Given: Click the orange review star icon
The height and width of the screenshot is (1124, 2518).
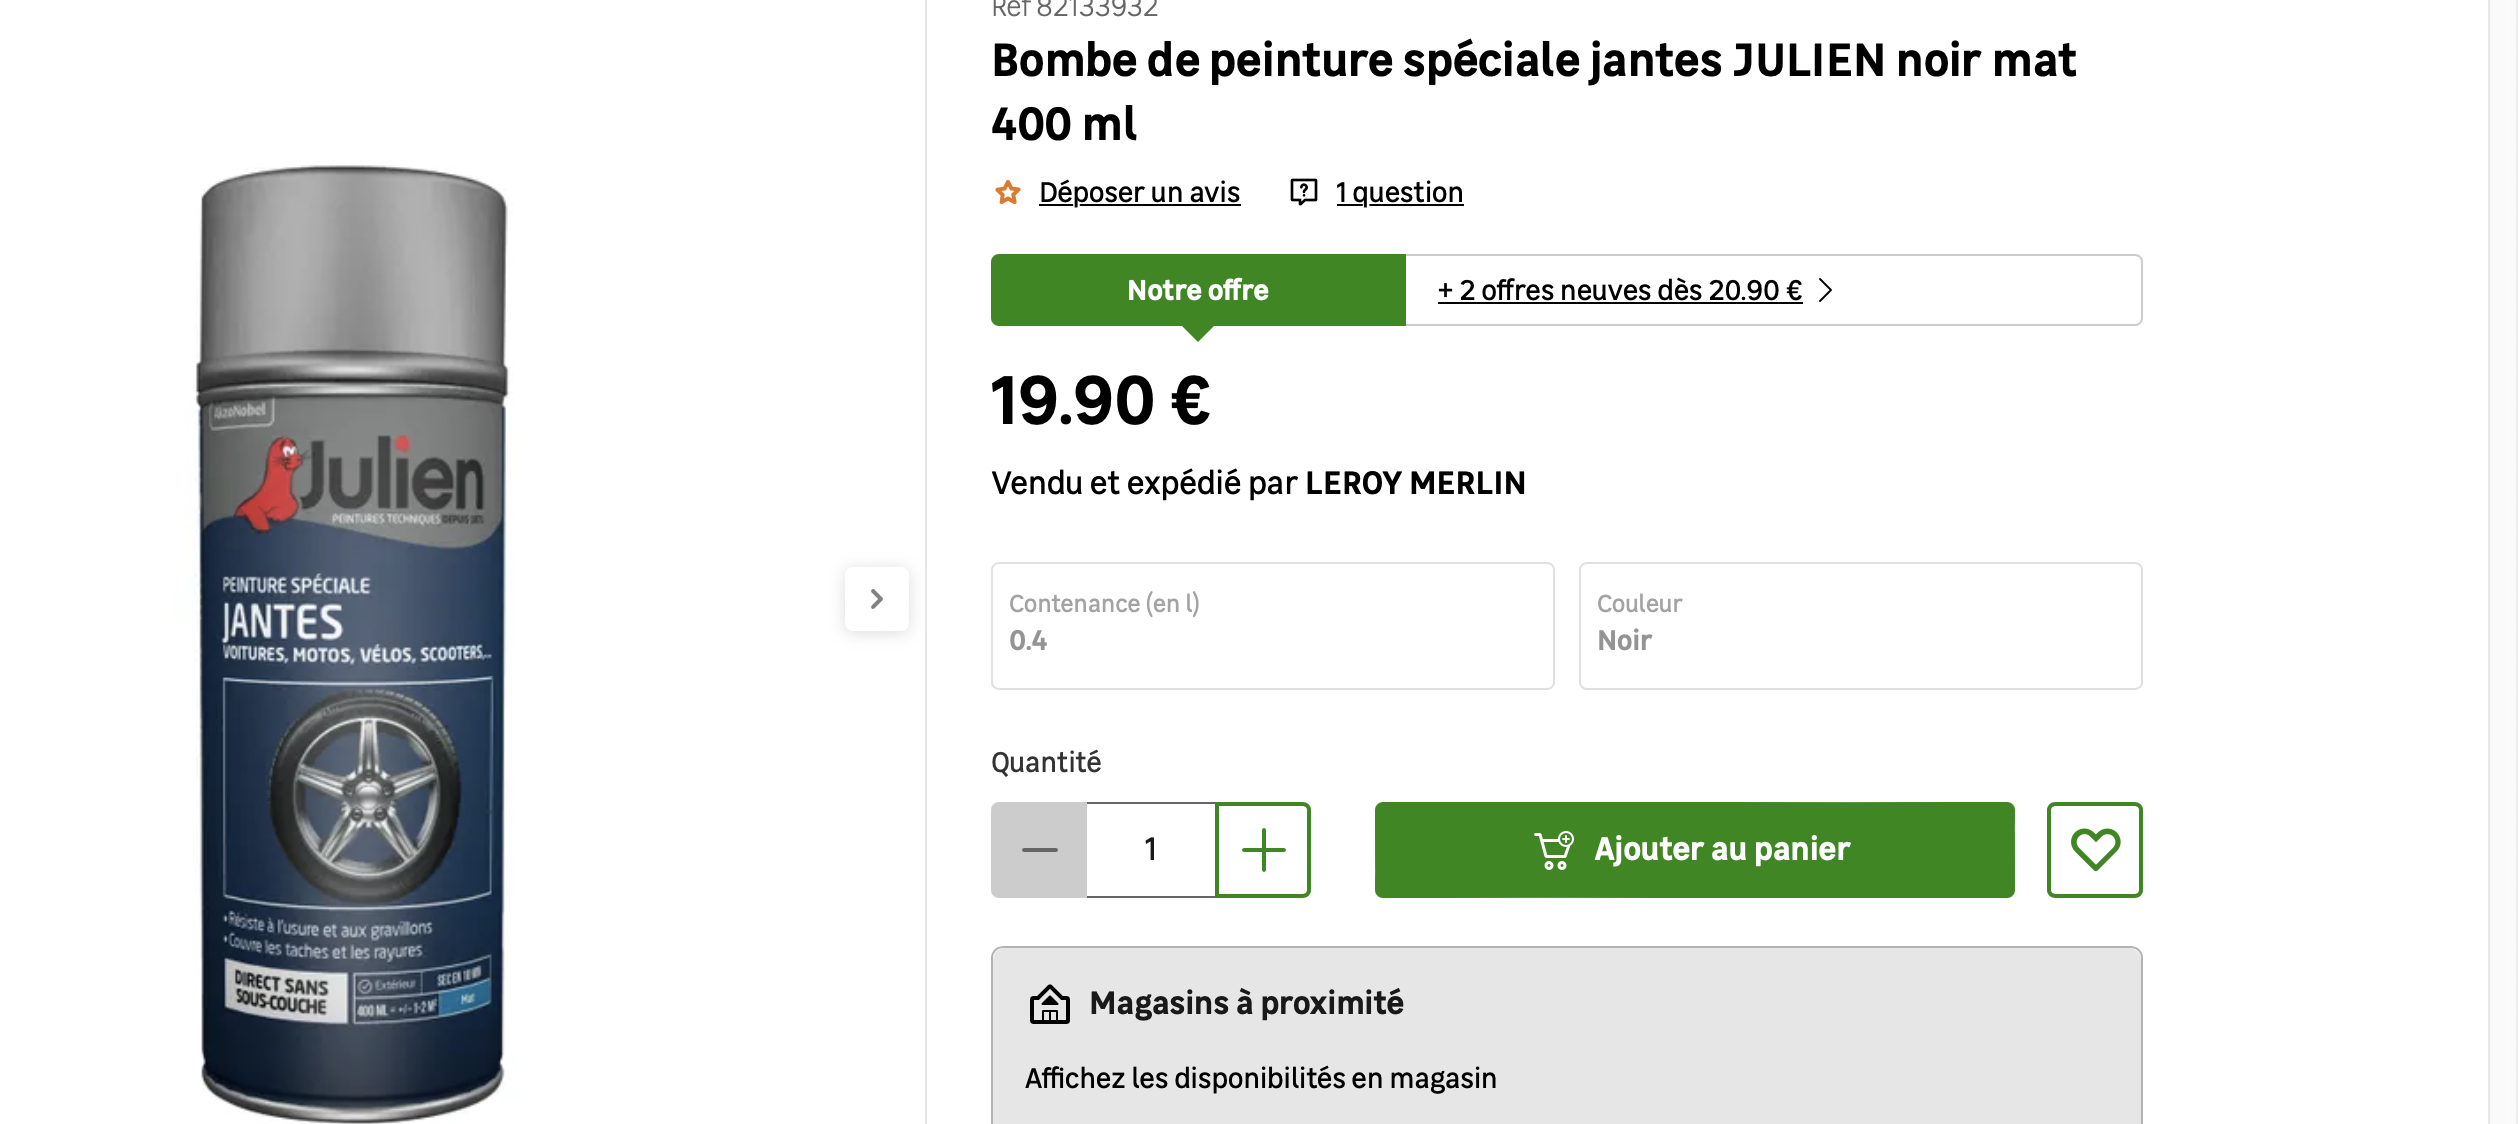Looking at the screenshot, I should (x=1007, y=192).
